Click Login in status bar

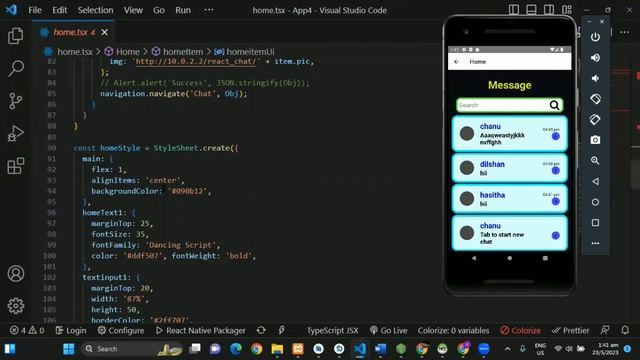click(x=71, y=330)
